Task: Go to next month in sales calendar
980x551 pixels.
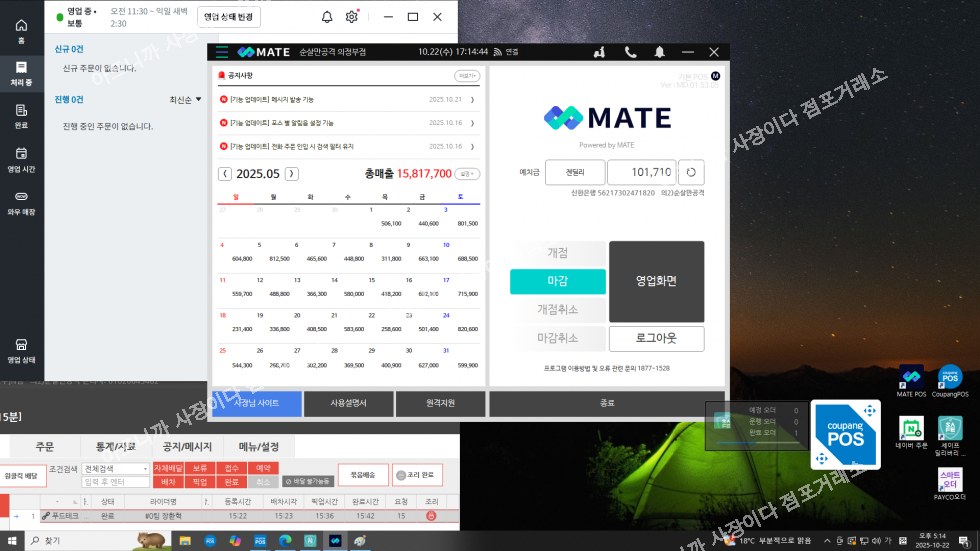Action: coord(291,174)
